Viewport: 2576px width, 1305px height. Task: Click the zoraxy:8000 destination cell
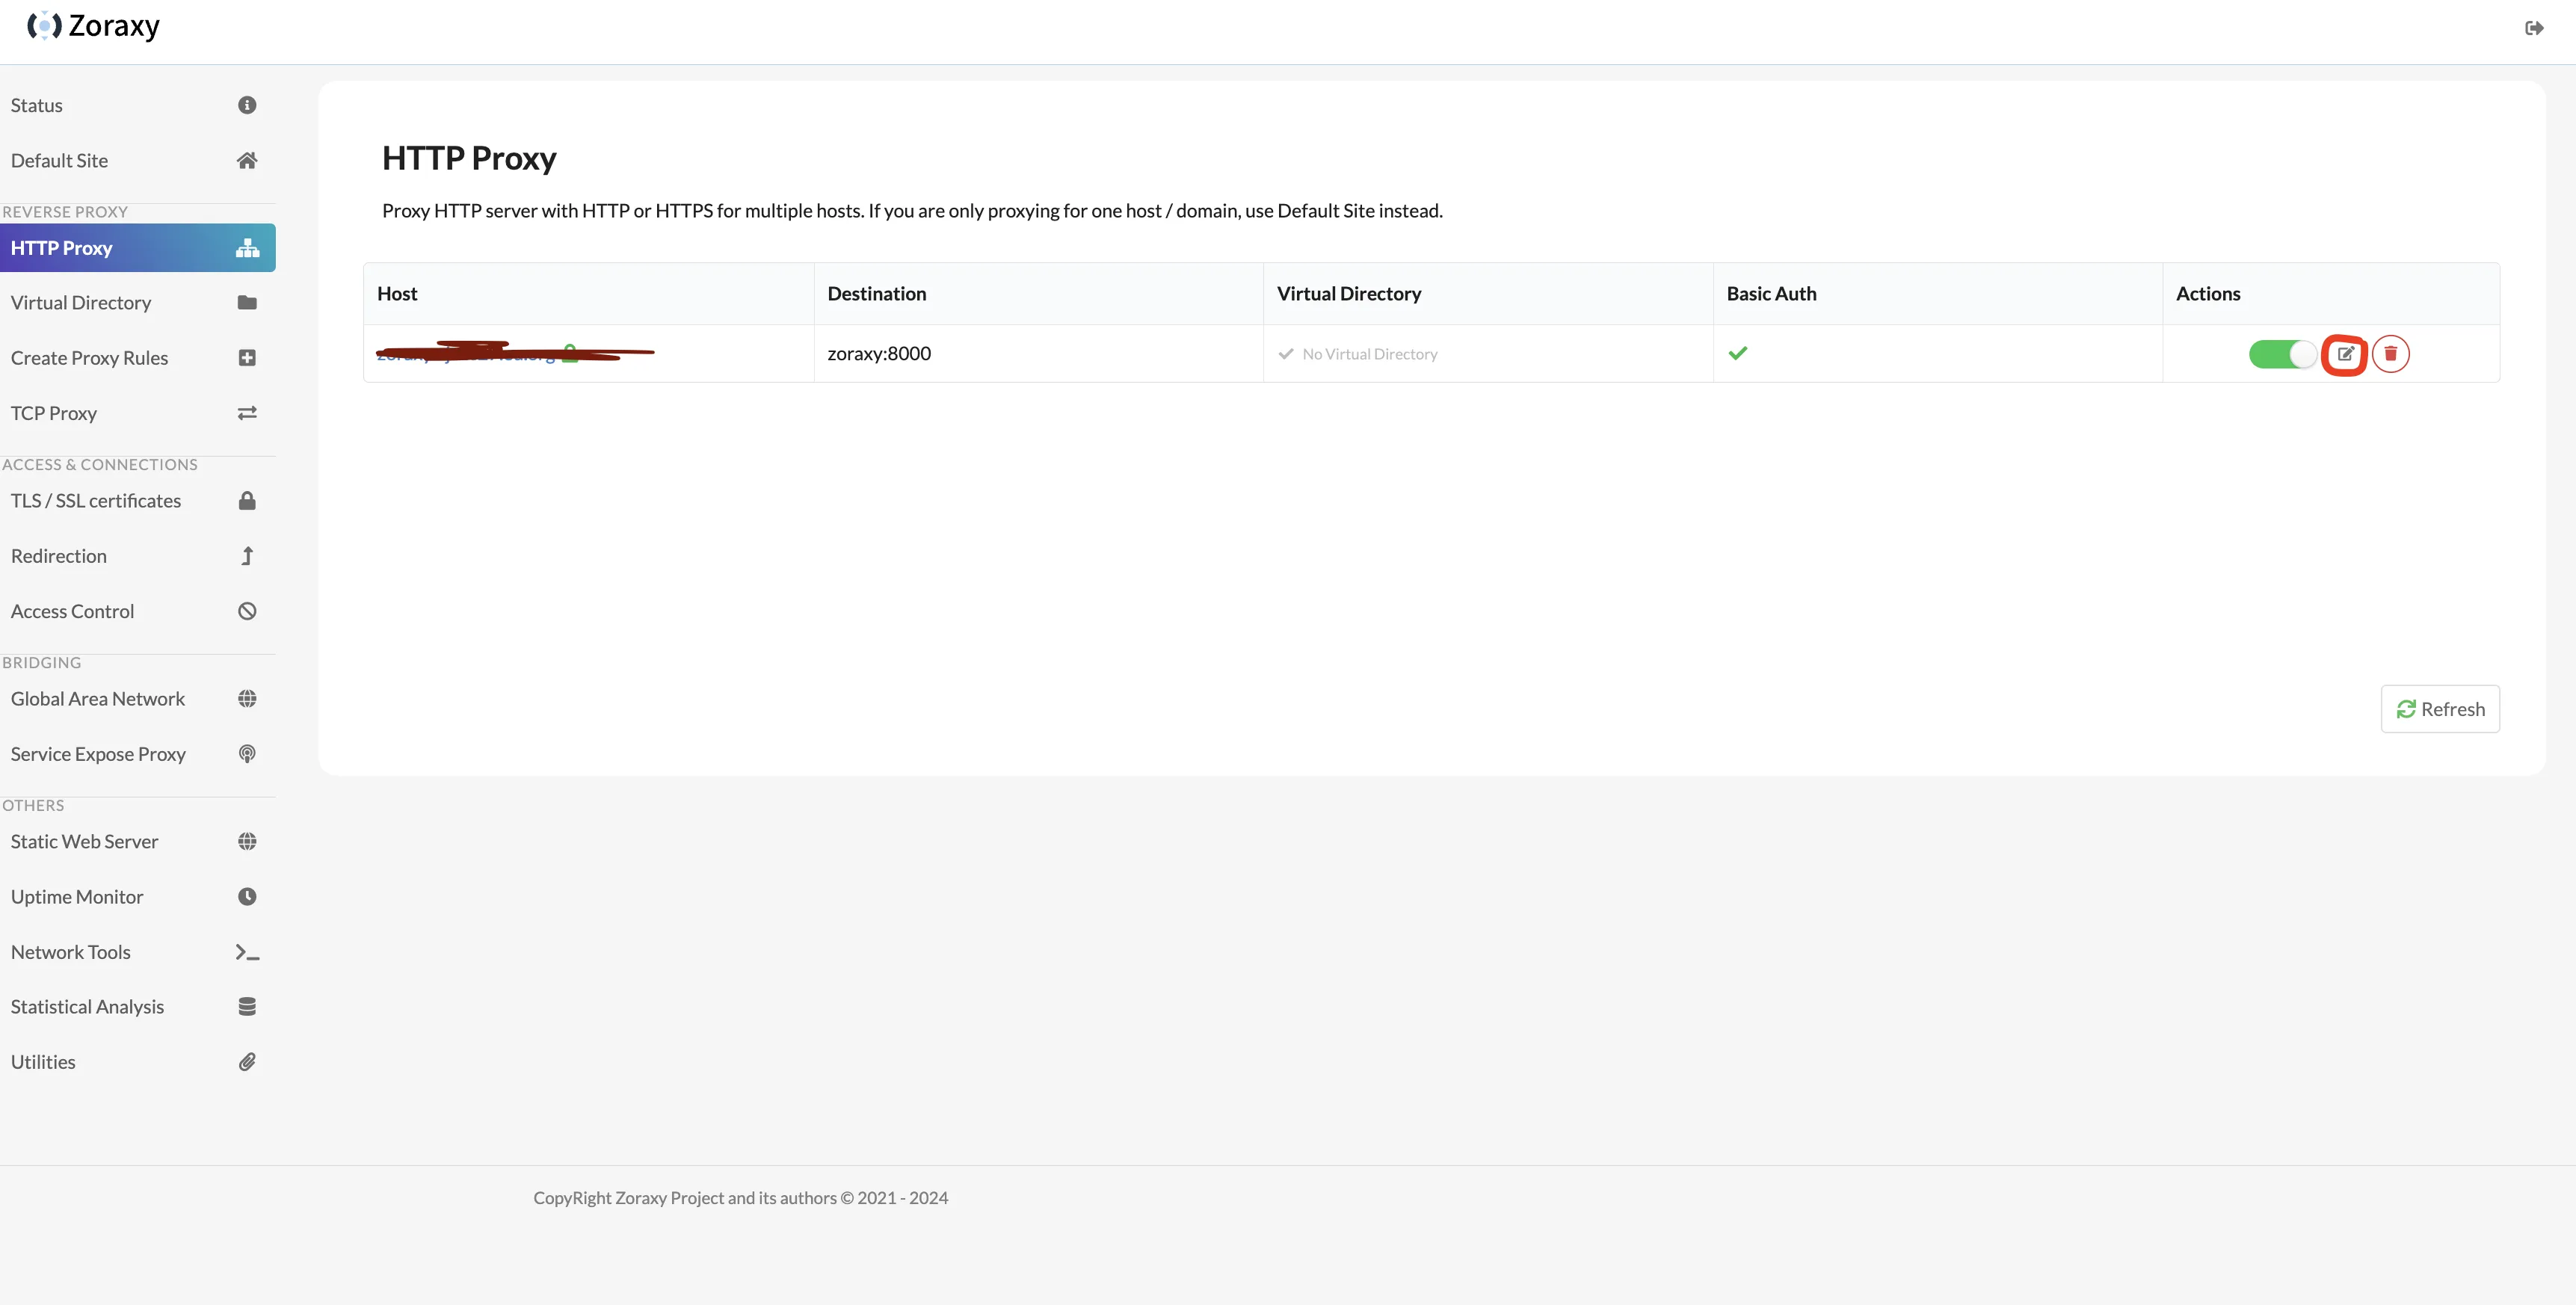coord(1038,354)
